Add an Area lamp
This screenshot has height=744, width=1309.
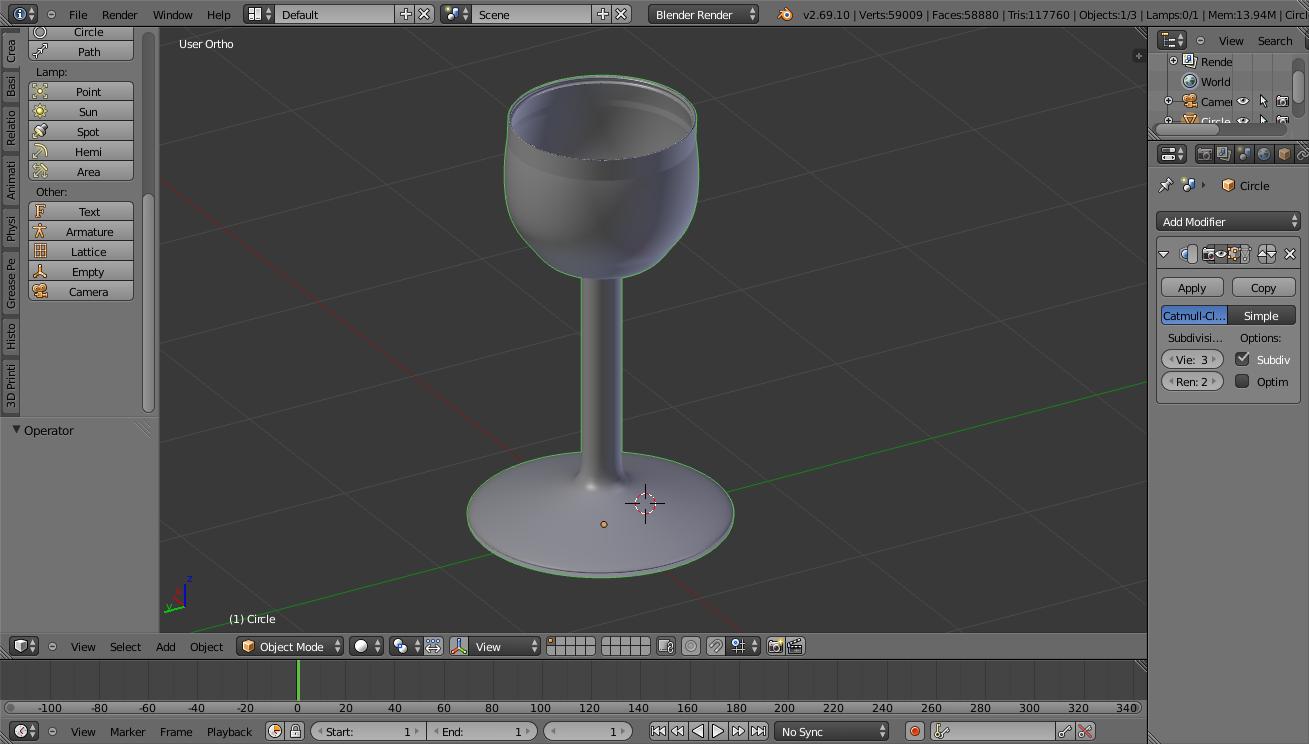[x=81, y=172]
